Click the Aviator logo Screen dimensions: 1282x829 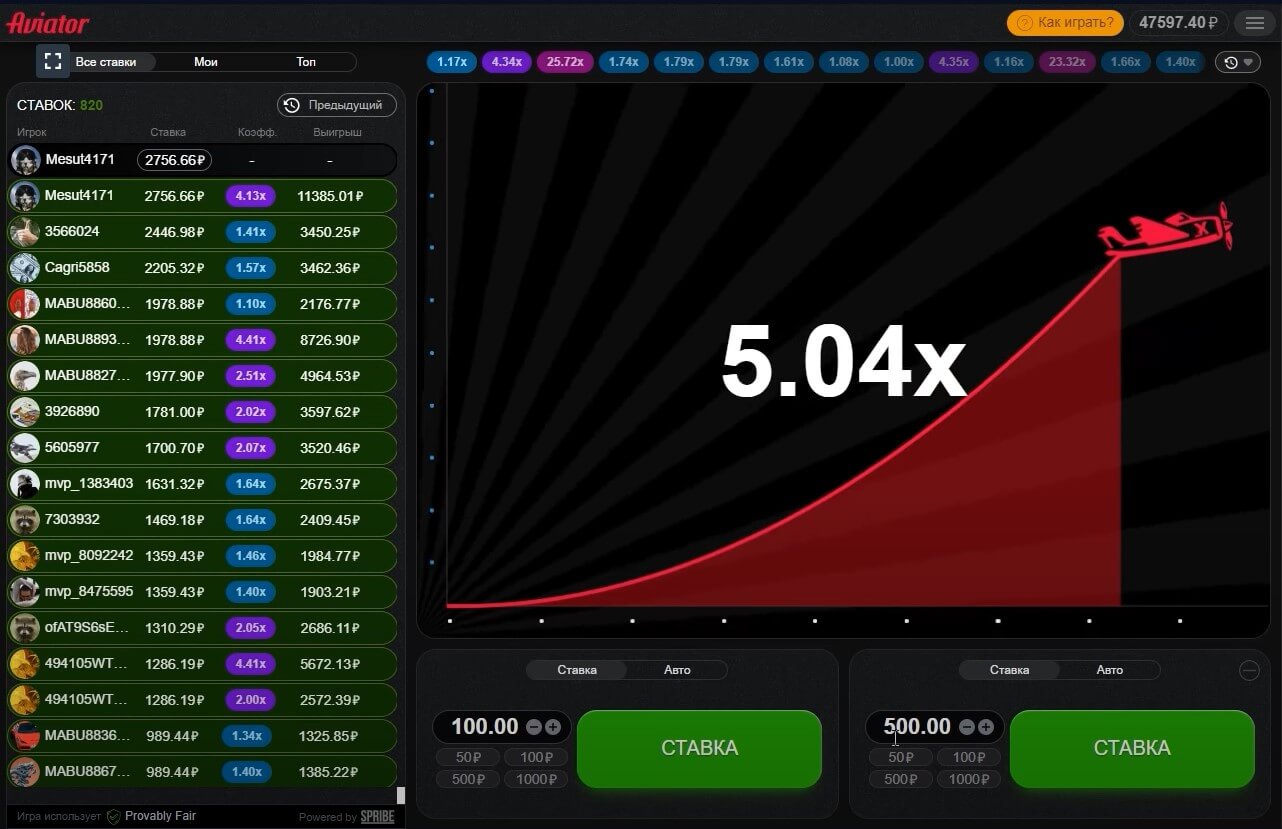48,23
